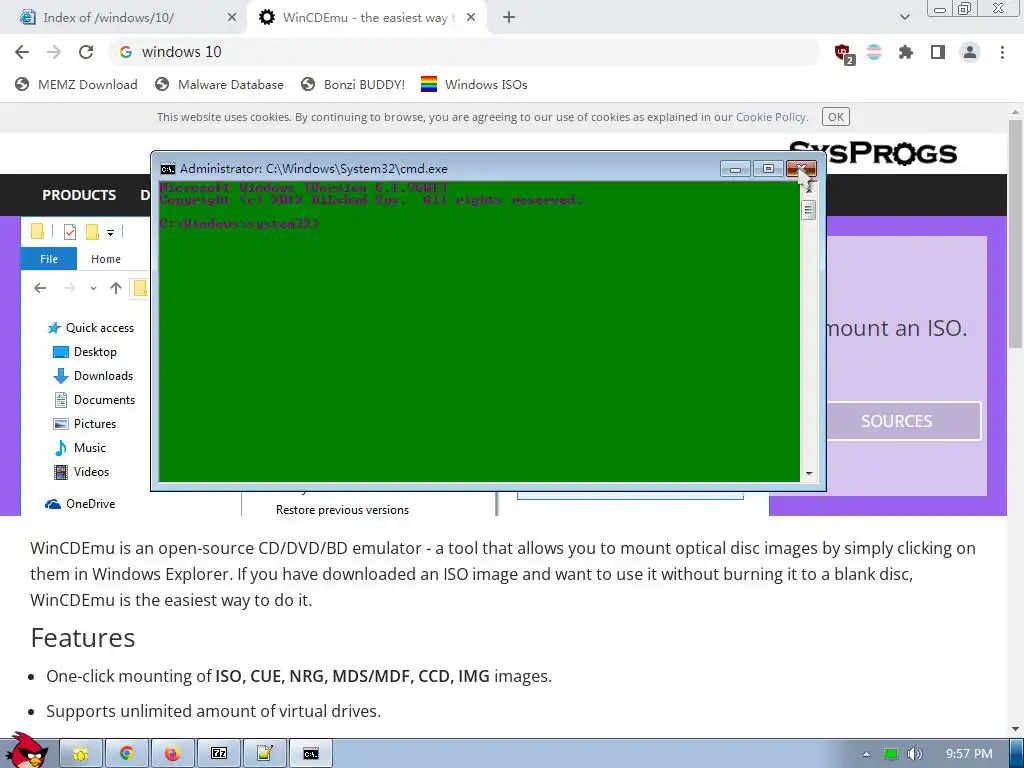Toggle the browser side panel icon

point(938,52)
